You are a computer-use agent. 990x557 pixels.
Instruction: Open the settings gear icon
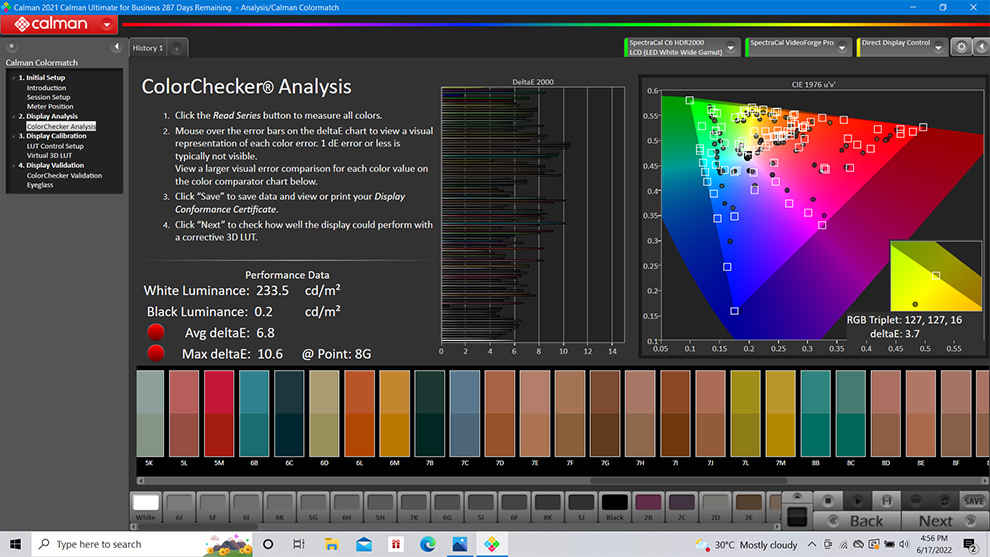point(961,47)
